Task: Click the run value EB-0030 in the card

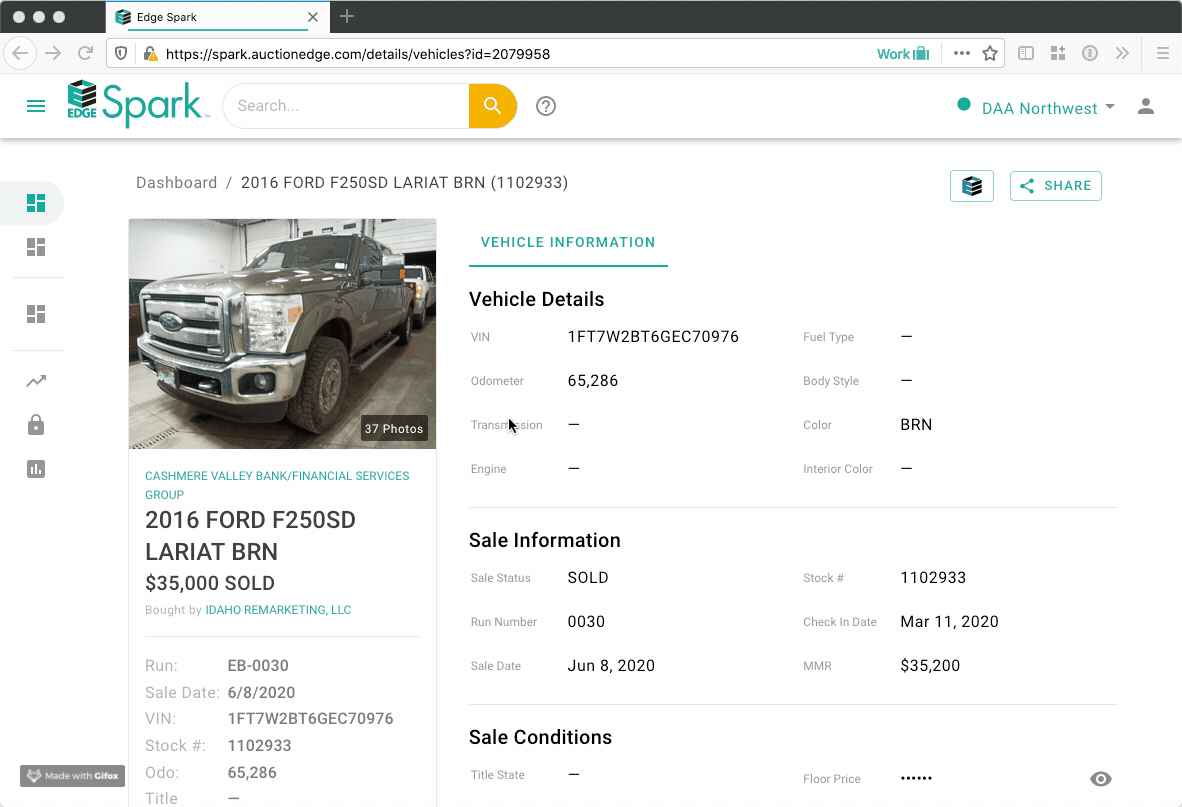Action: (258, 666)
